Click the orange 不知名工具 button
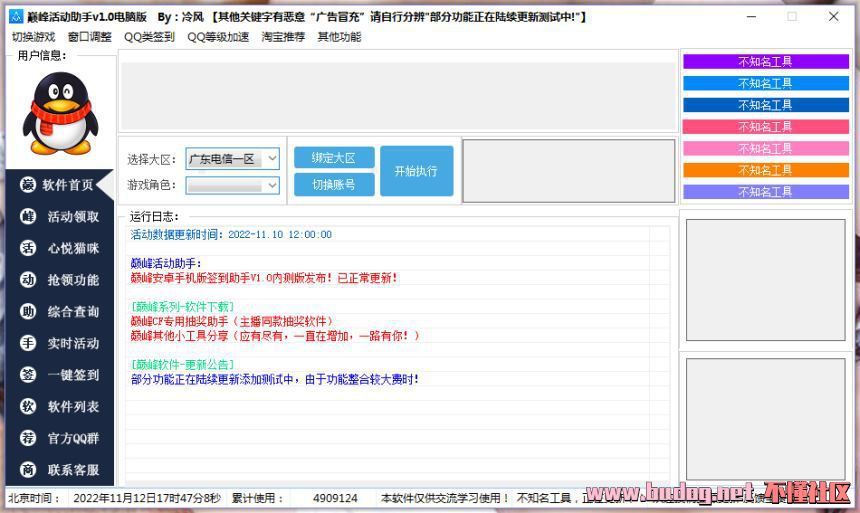860x513 pixels. tap(765, 170)
